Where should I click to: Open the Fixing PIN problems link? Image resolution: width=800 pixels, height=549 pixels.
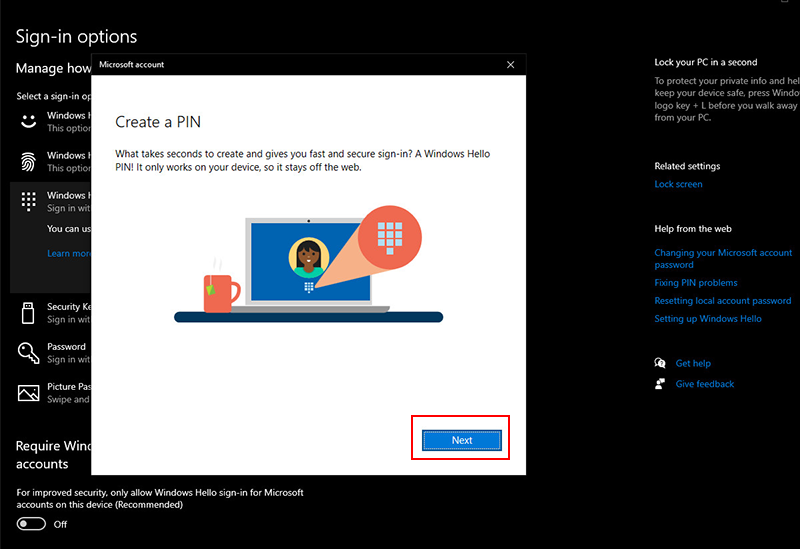696,283
